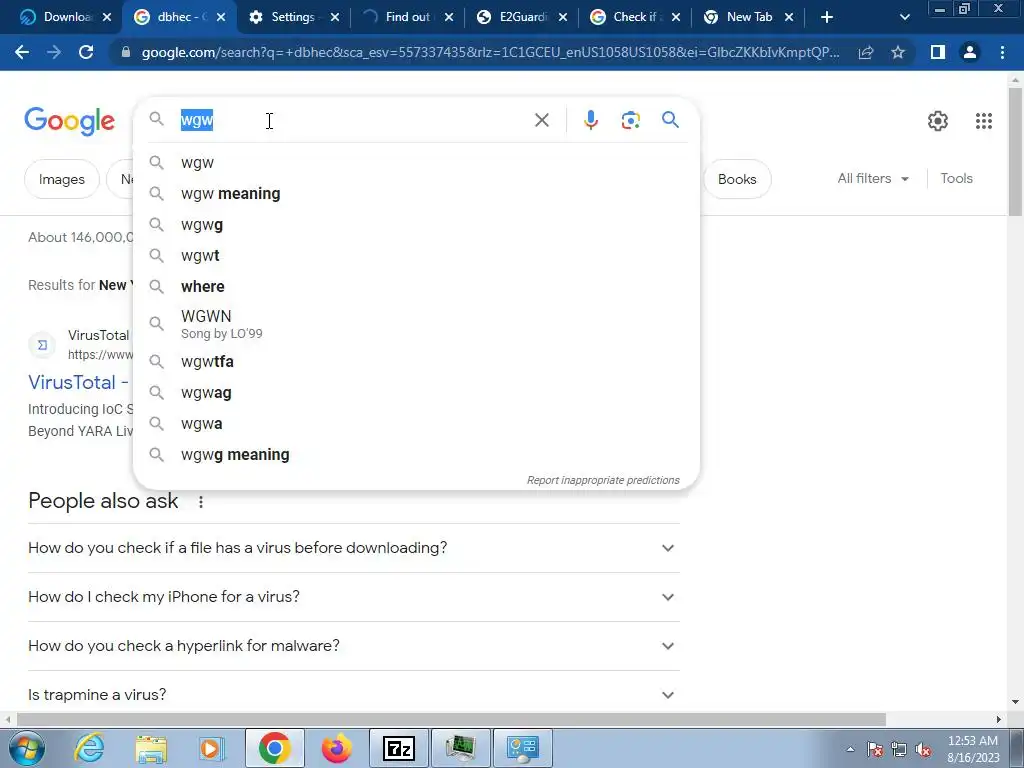Submit search with blue magnifier icon
Viewport: 1024px width, 768px height.
[x=670, y=120]
